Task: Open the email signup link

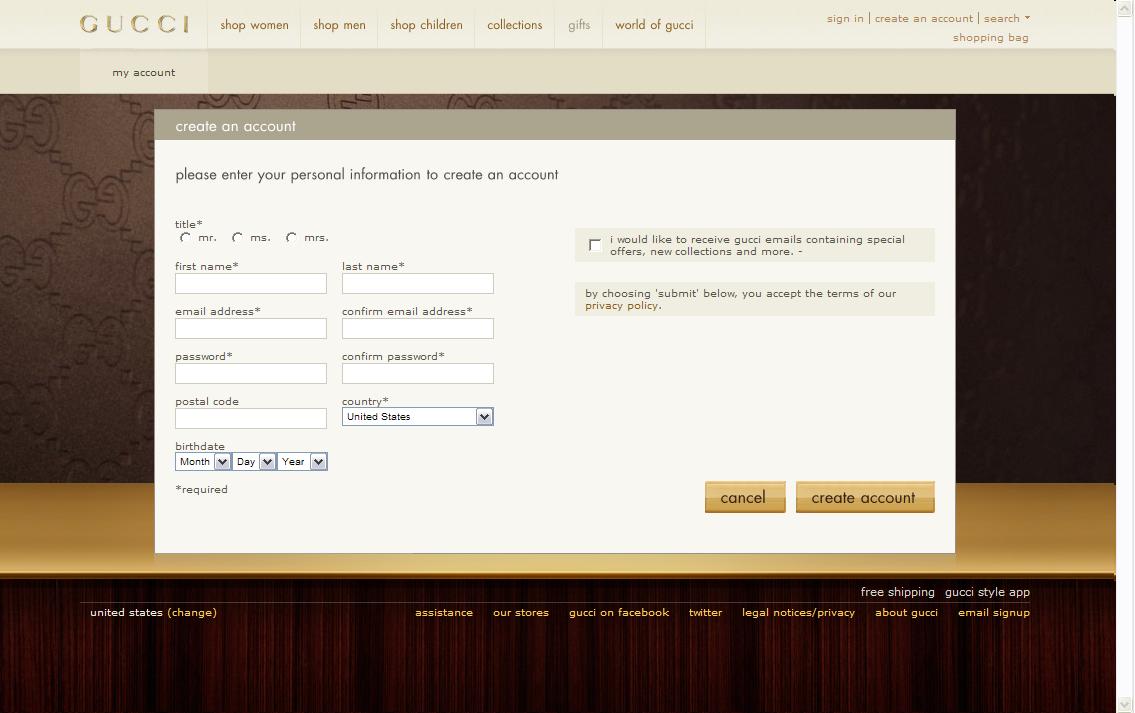Action: tap(994, 612)
